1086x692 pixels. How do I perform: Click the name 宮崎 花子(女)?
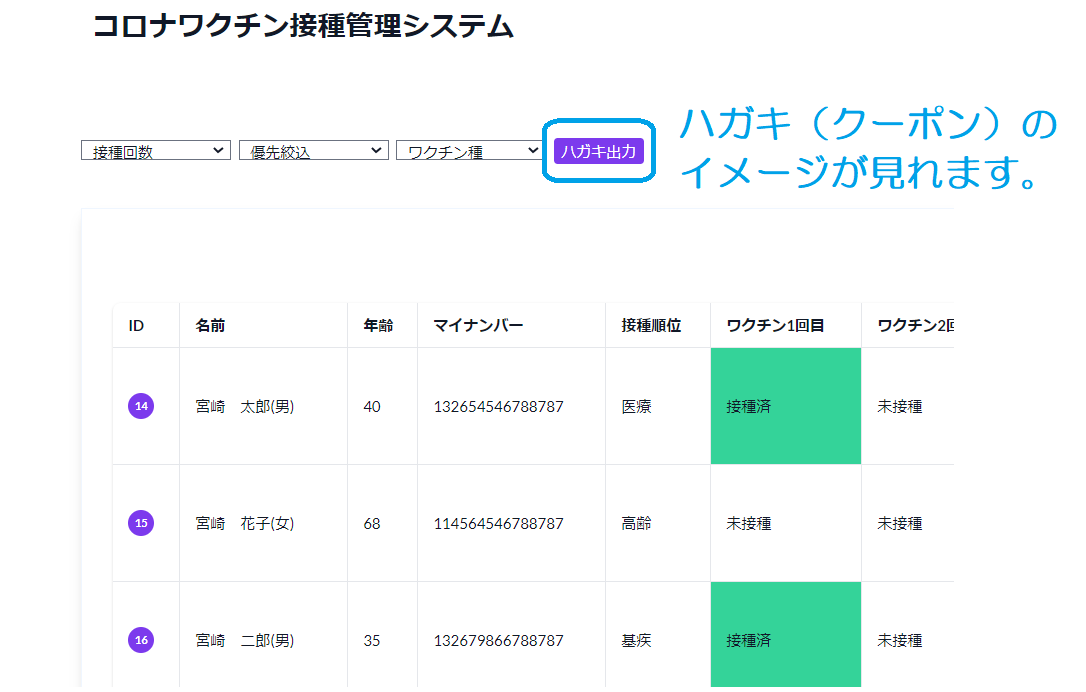click(x=244, y=524)
